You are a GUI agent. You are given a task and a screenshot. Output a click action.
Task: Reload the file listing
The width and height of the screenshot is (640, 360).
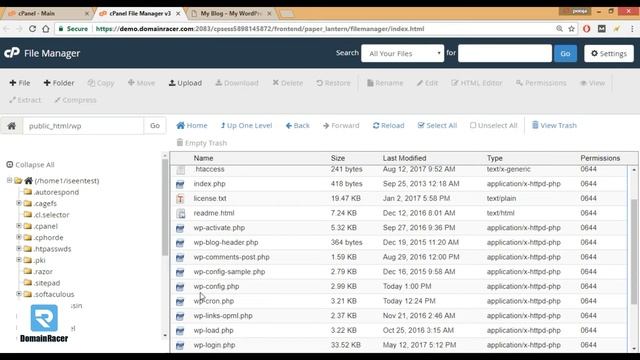click(389, 125)
